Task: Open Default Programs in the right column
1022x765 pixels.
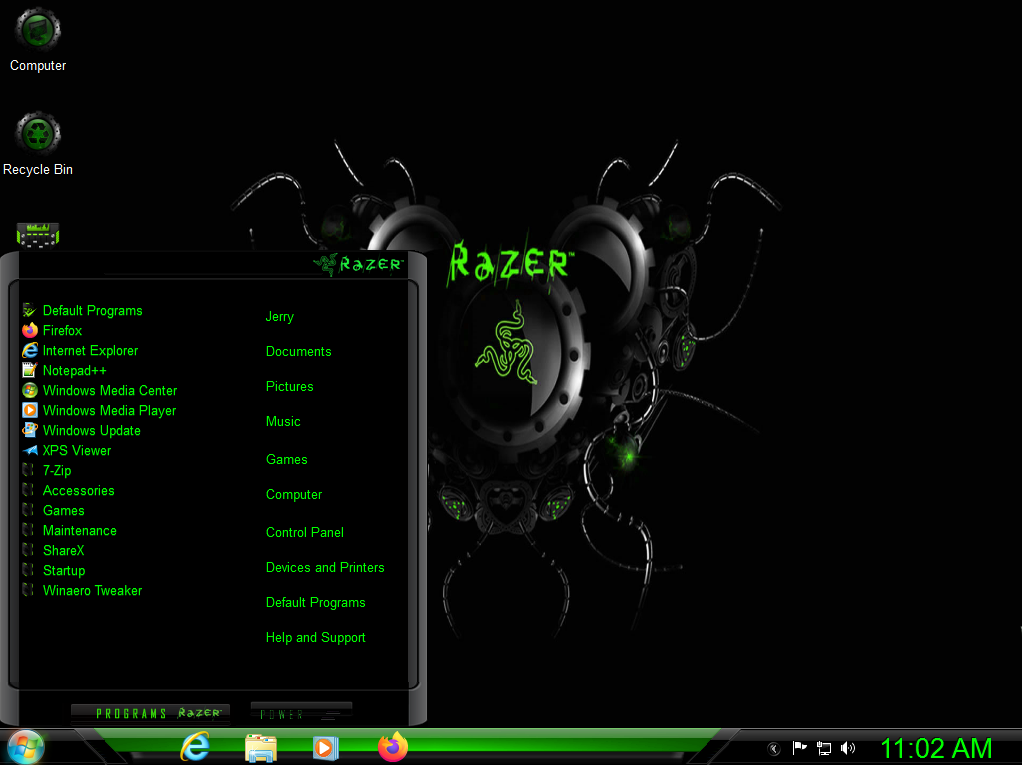Action: click(x=315, y=603)
